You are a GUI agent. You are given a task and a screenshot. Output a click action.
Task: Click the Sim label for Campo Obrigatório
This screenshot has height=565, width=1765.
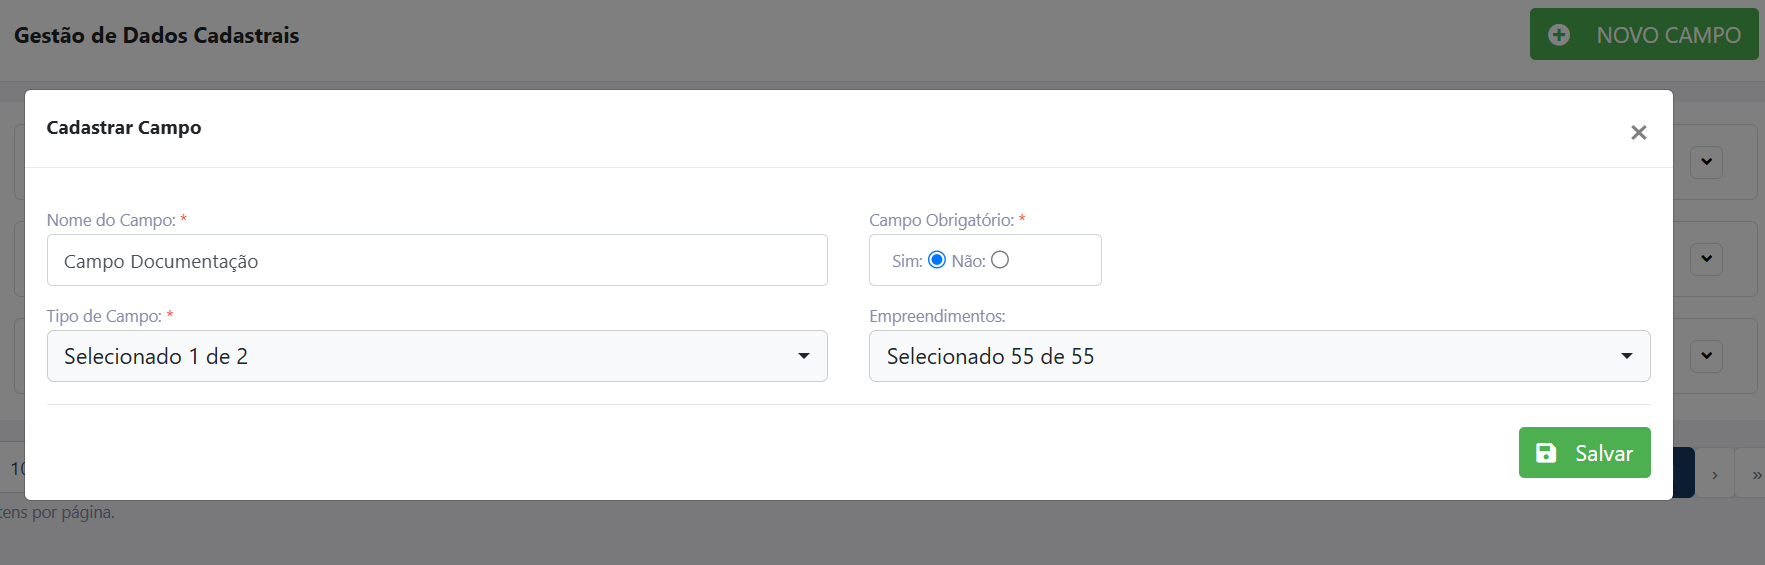click(x=907, y=261)
